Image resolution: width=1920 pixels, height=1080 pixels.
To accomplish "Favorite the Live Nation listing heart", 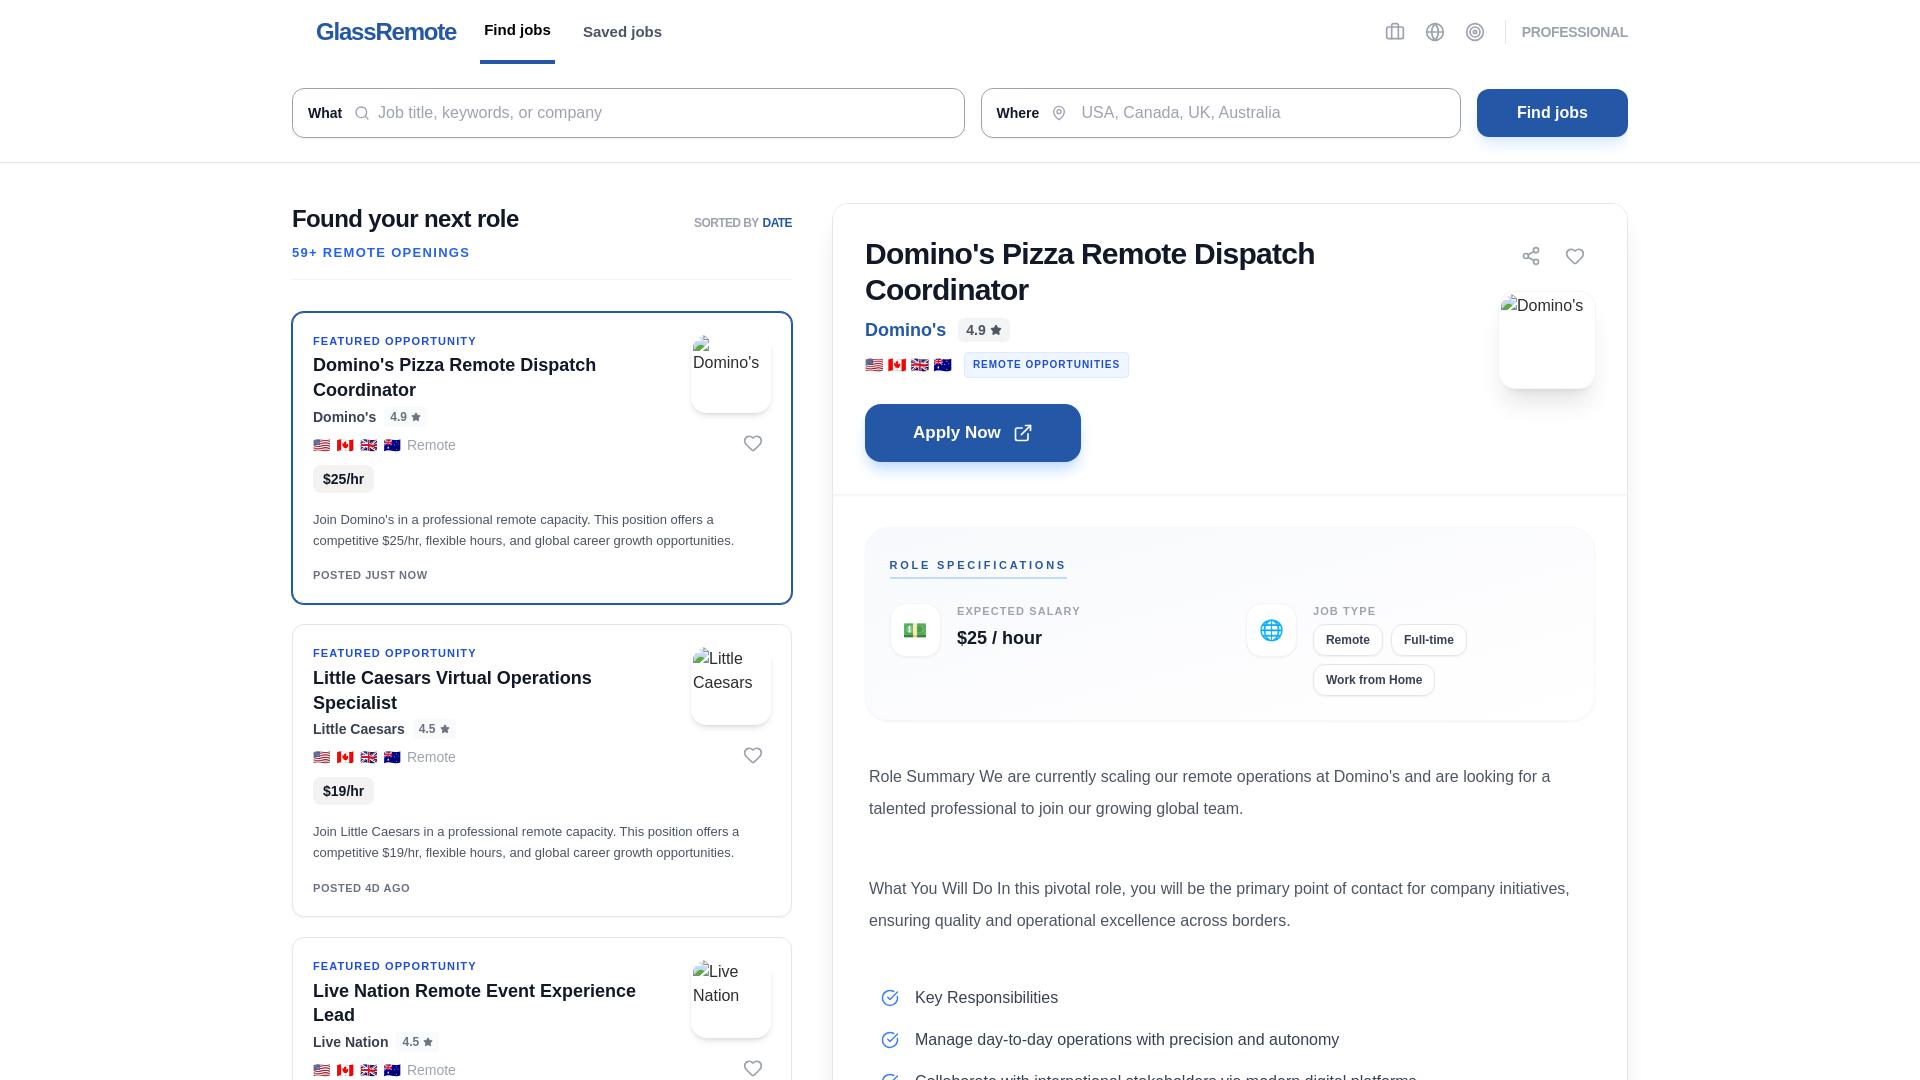I will pyautogui.click(x=753, y=1068).
